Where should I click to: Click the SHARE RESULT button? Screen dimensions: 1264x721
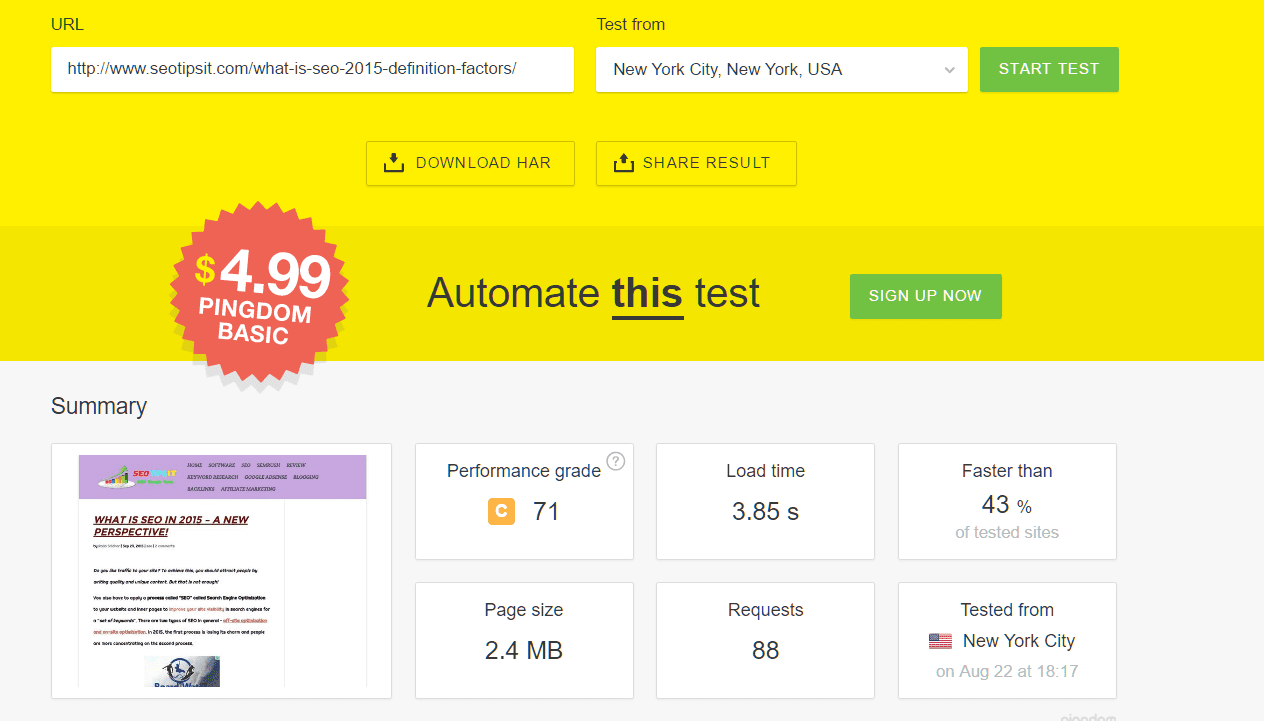[696, 162]
